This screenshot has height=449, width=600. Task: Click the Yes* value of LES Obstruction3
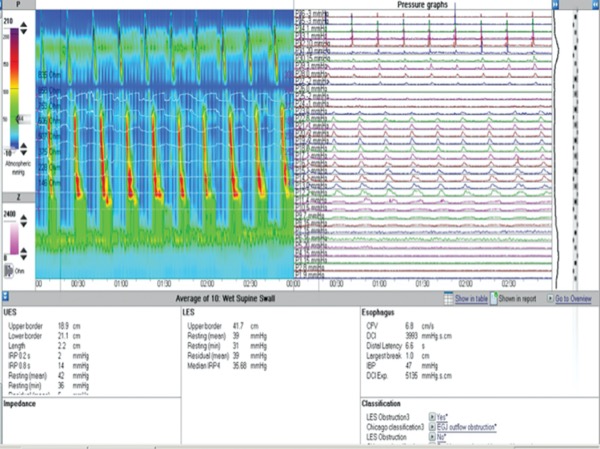coord(442,417)
